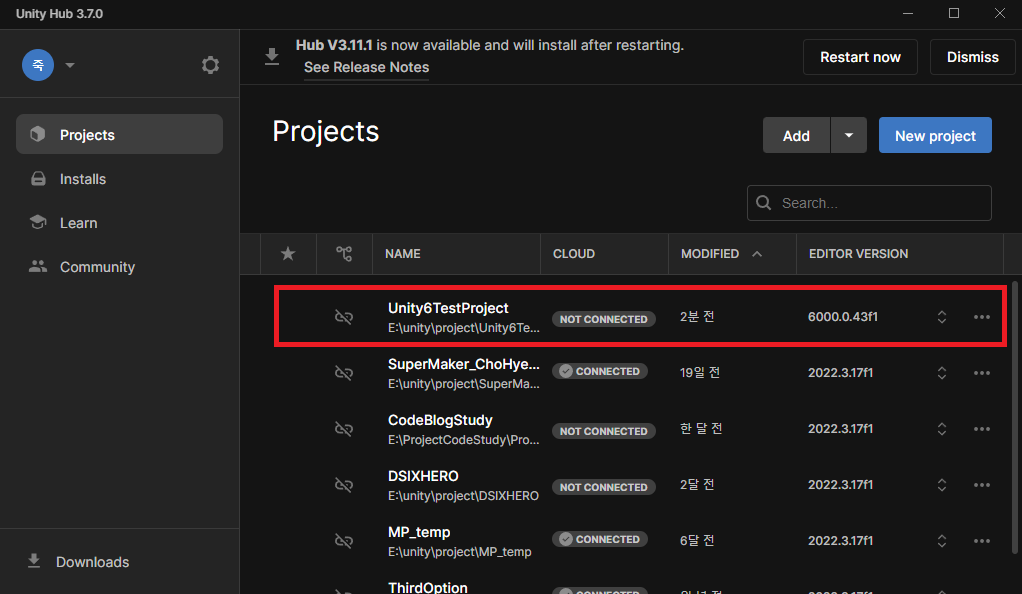The image size is (1022, 594).
Task: Open the DSIXHERO project
Action: 423,476
